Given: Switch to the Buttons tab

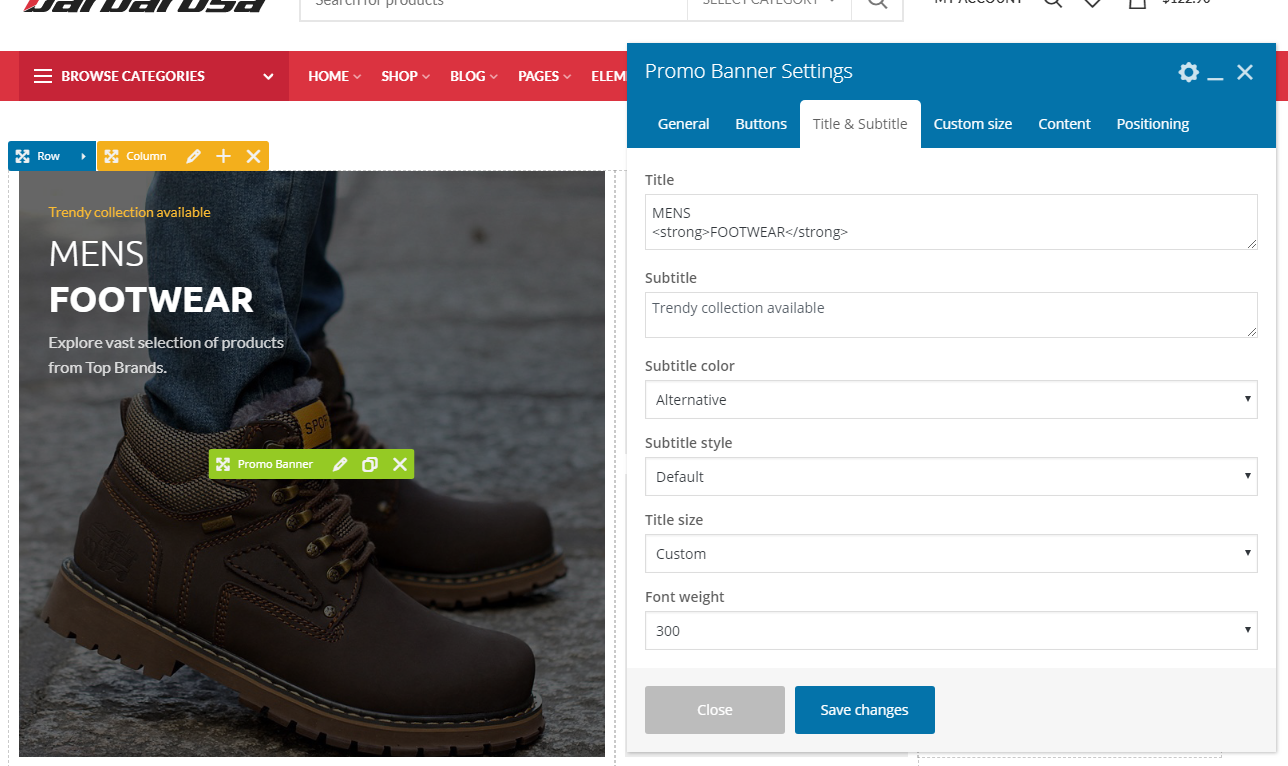Looking at the screenshot, I should click(761, 124).
